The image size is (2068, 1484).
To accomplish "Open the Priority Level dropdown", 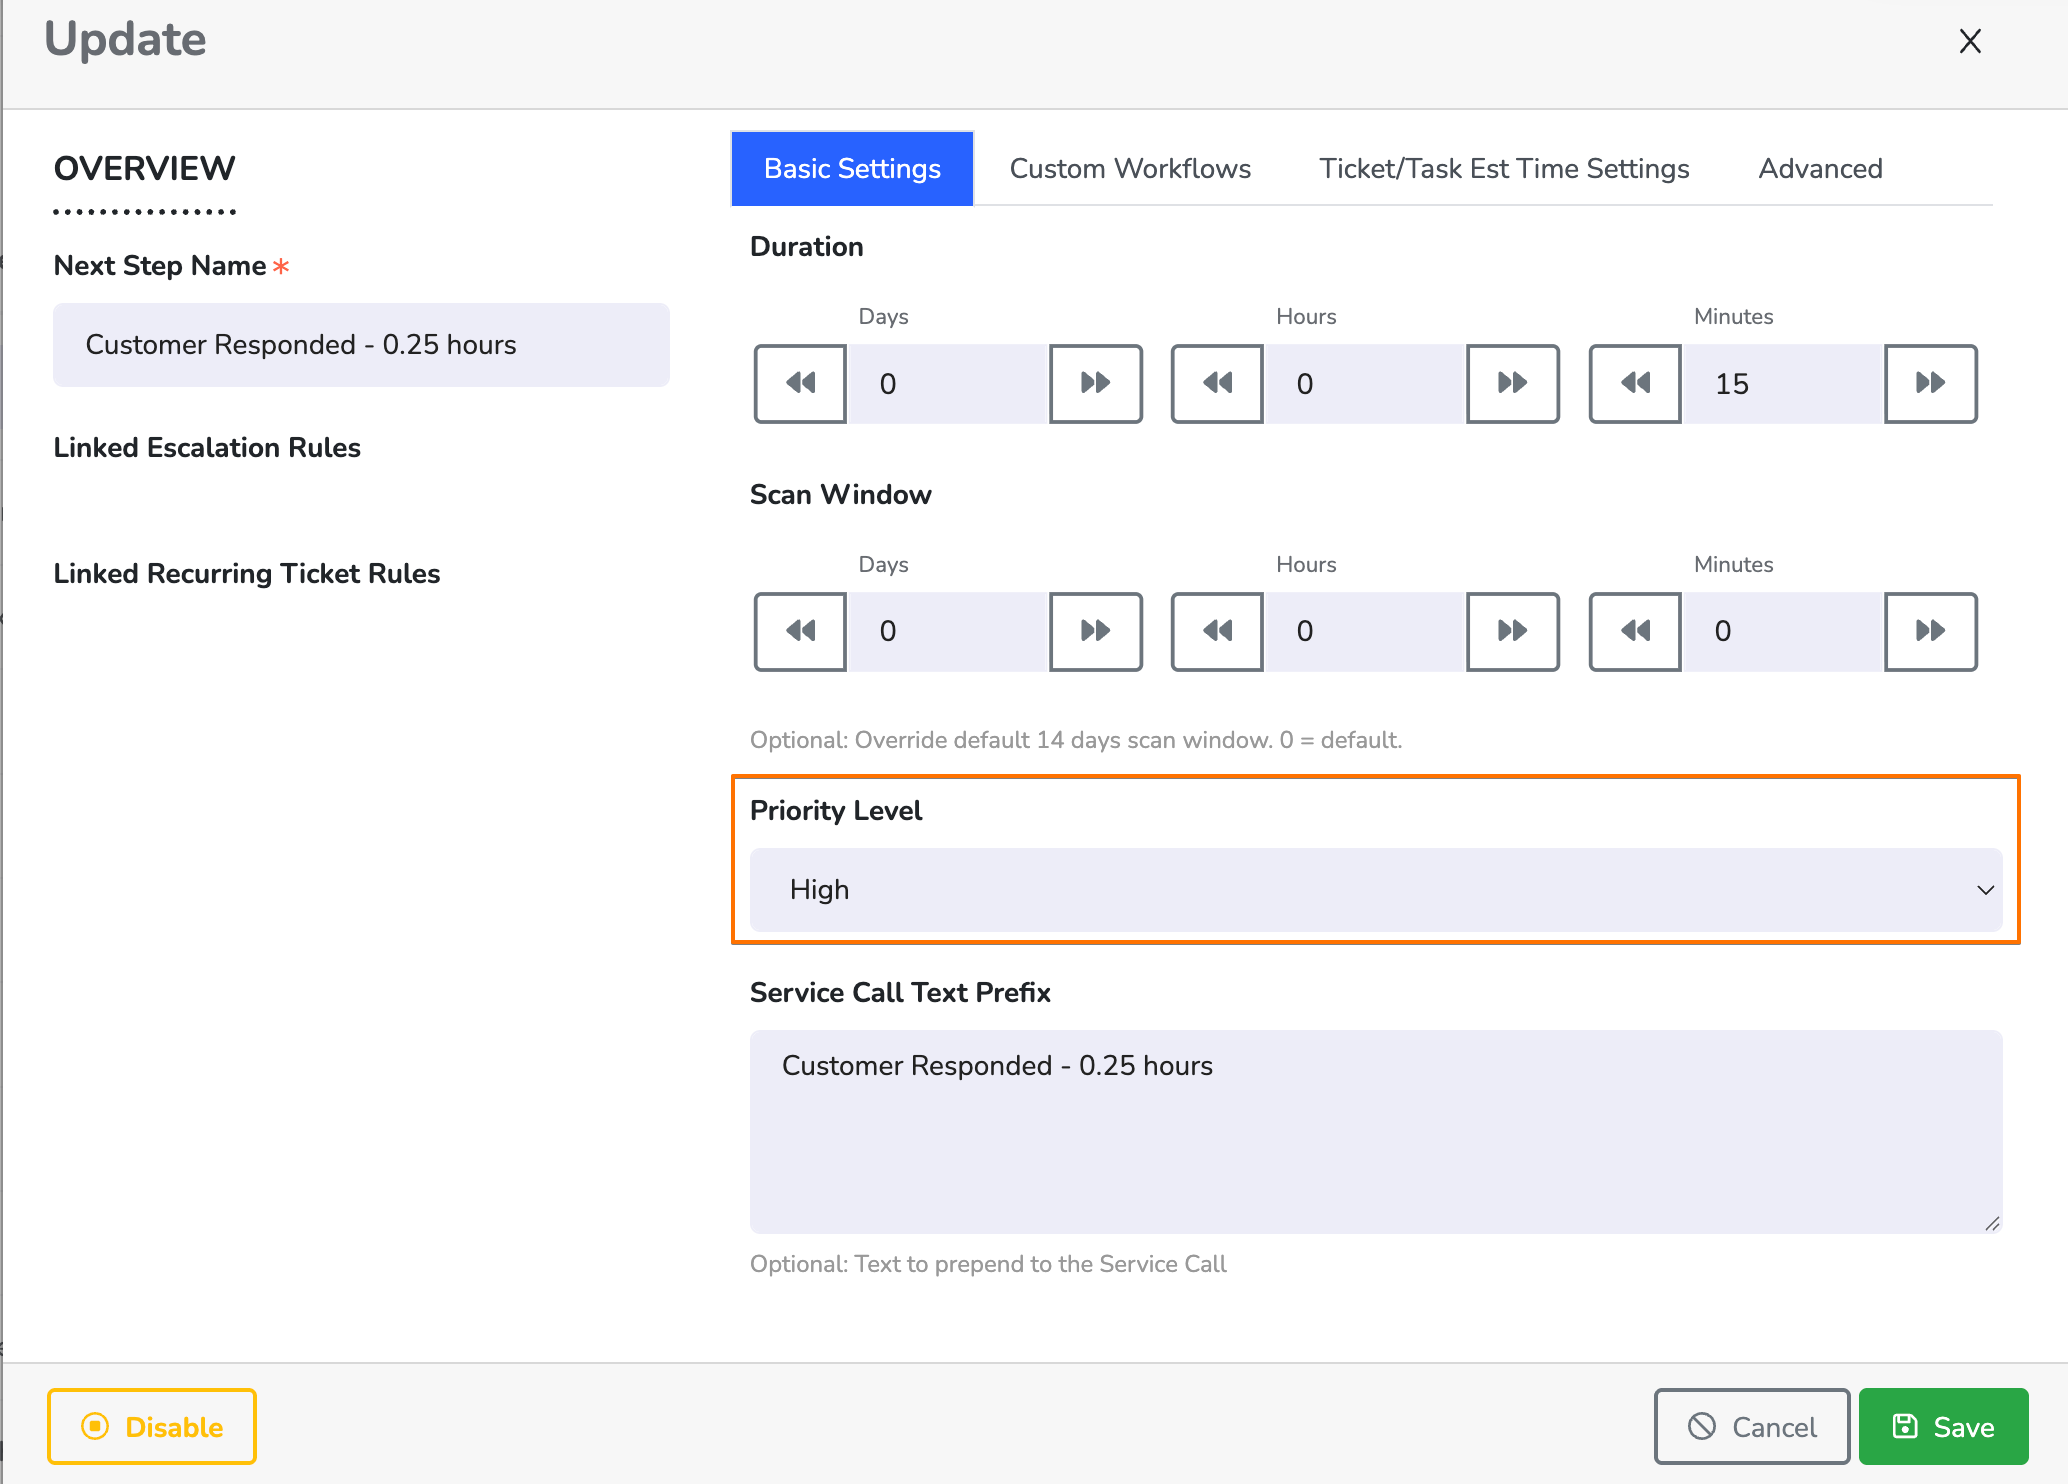I will [1375, 890].
